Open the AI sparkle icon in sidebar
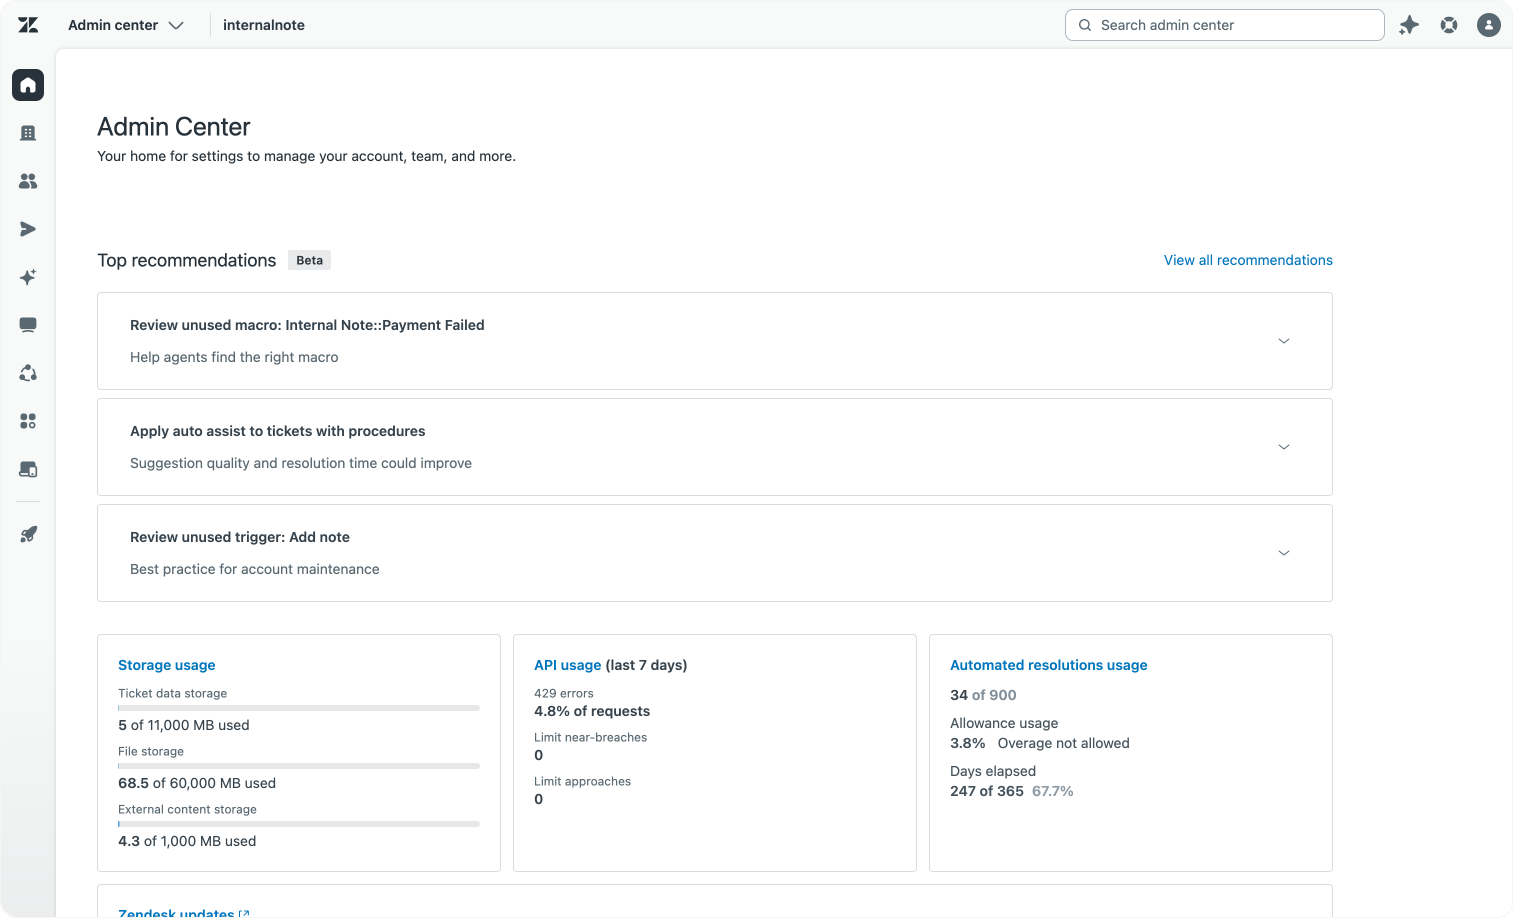Viewport: 1513px width, 918px height. tap(28, 277)
